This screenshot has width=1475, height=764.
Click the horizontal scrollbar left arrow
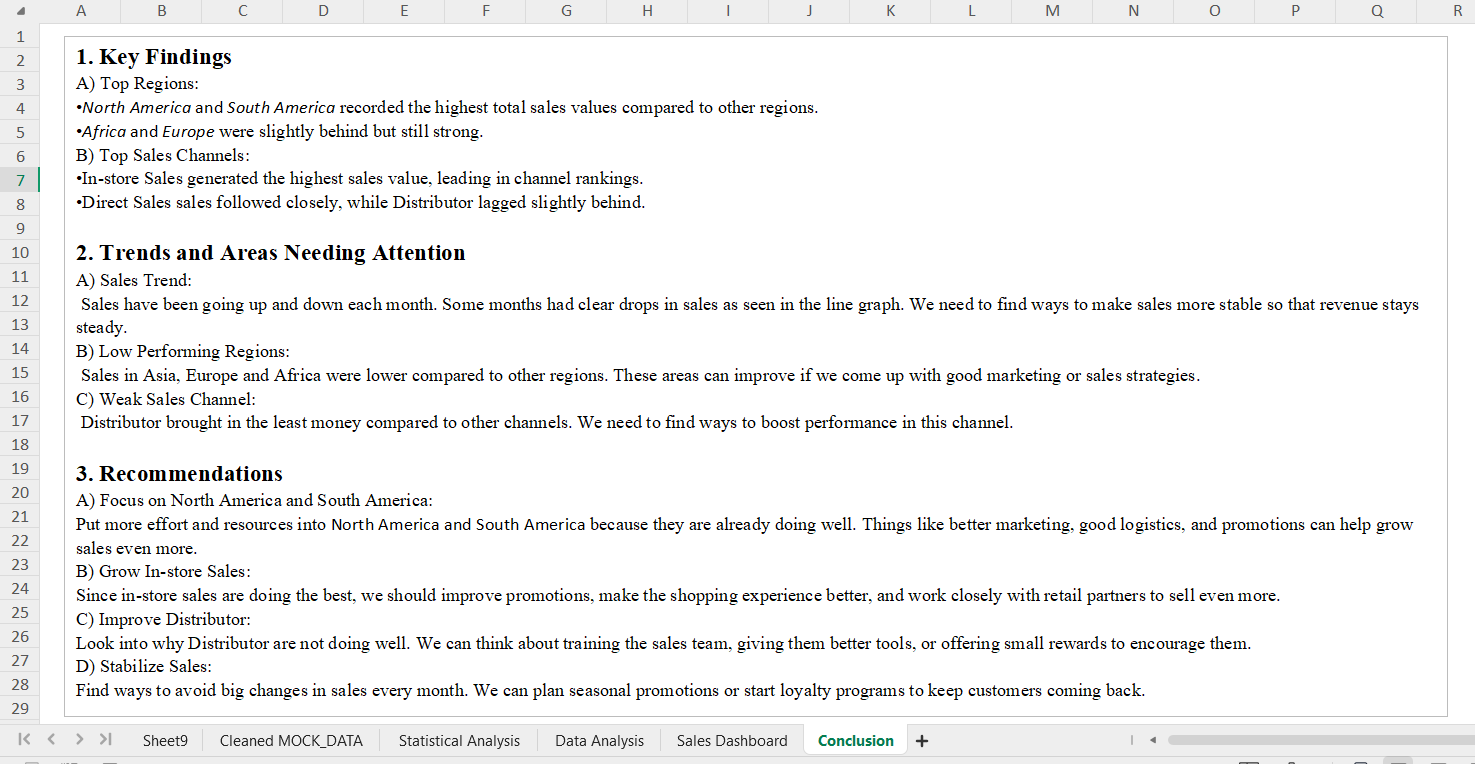(1153, 741)
